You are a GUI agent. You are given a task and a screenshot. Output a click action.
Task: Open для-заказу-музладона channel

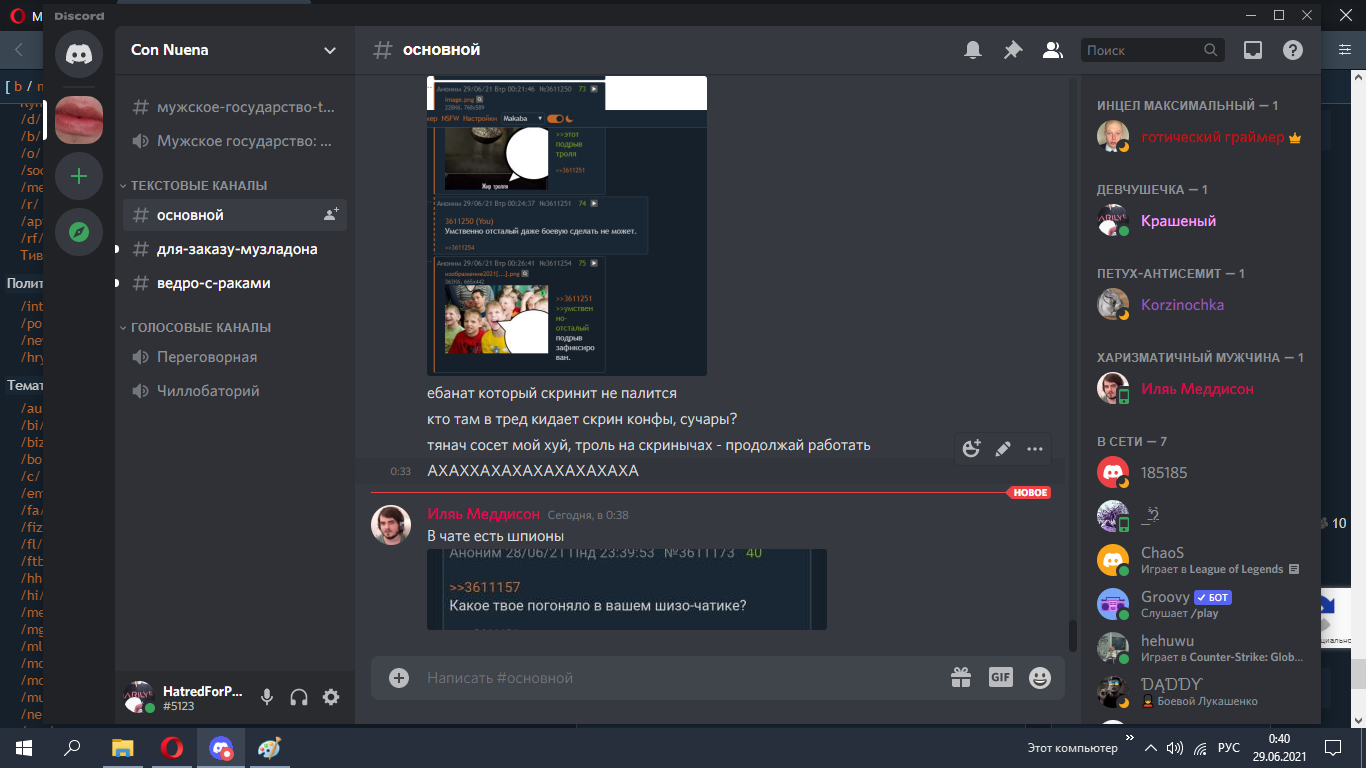pos(235,249)
